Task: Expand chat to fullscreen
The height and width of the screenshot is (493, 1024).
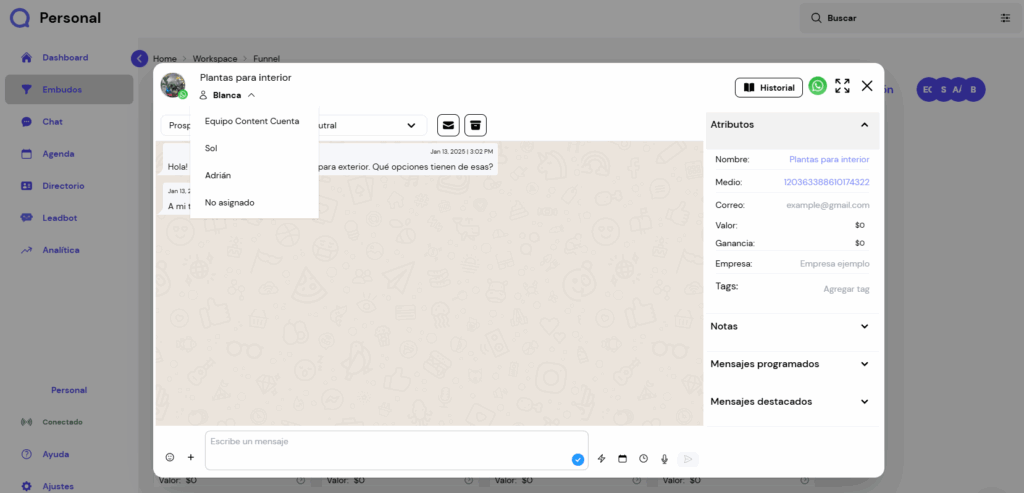Action: pos(842,86)
